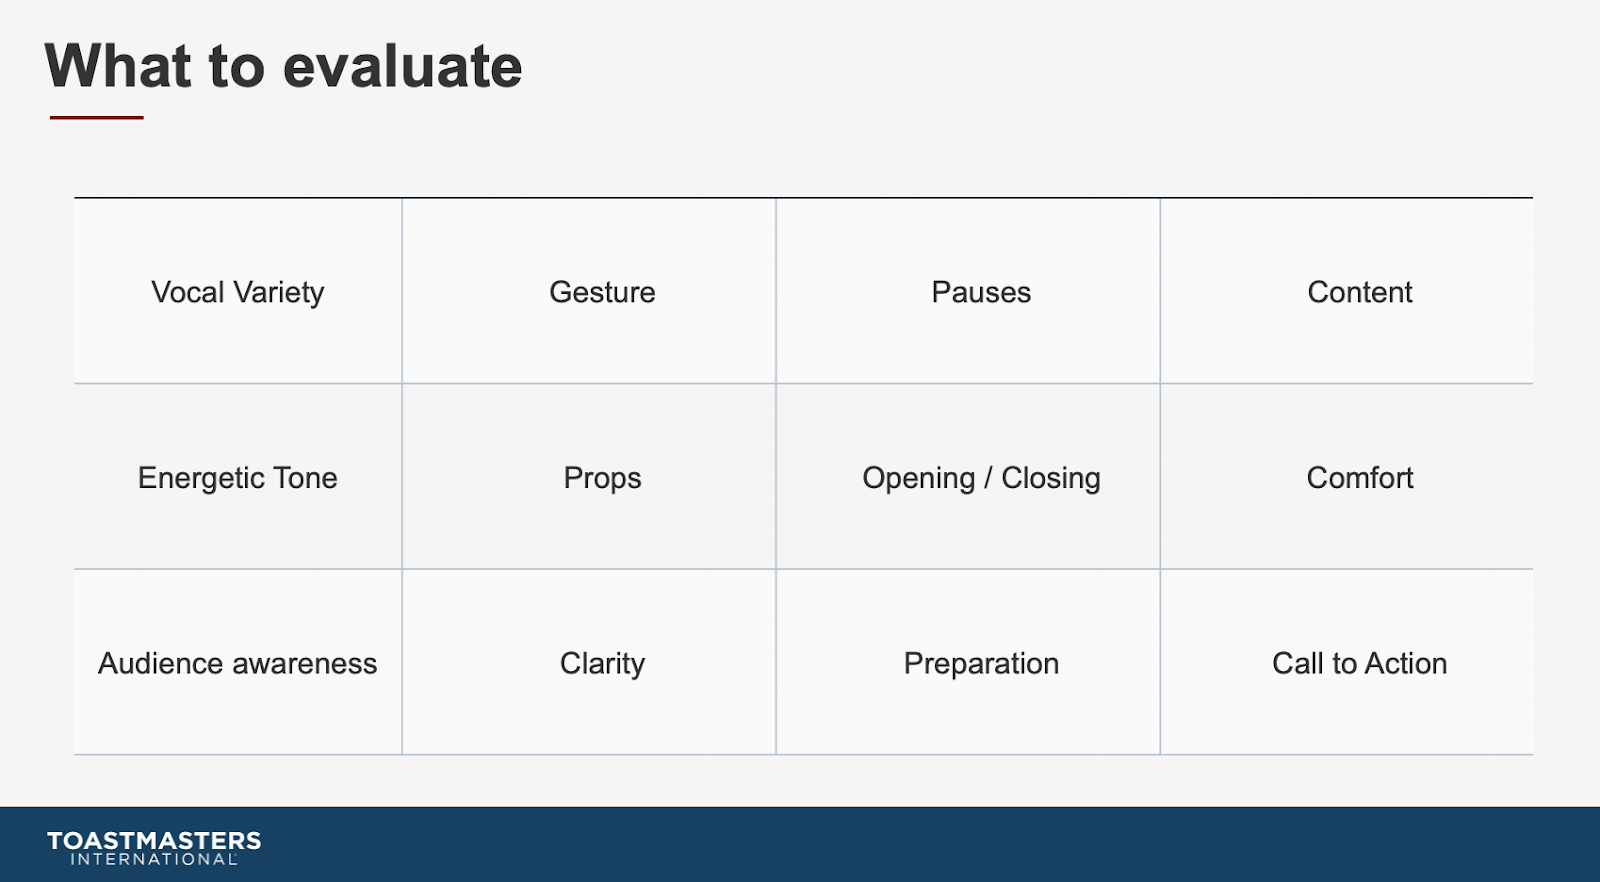Select the Props table cell
Image resolution: width=1600 pixels, height=882 pixels.
tap(589, 477)
